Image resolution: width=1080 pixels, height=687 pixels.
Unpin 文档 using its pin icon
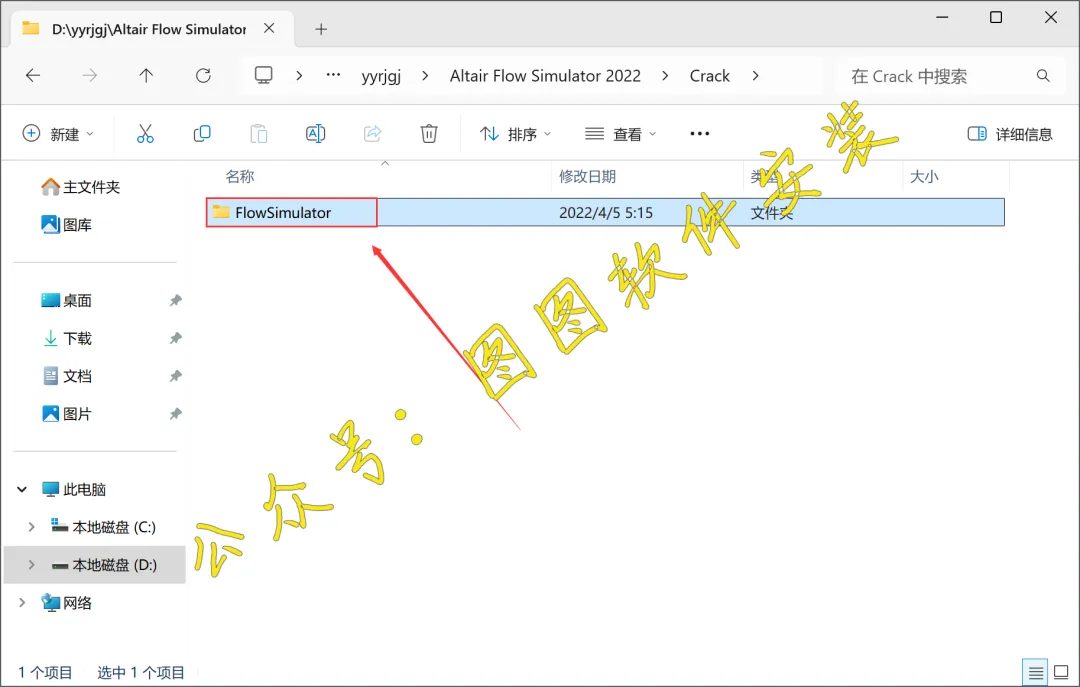click(x=176, y=376)
